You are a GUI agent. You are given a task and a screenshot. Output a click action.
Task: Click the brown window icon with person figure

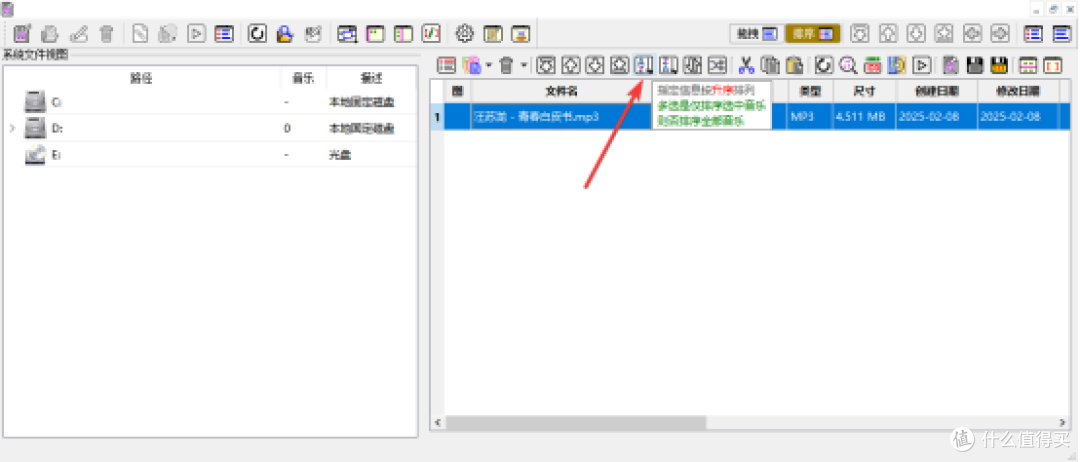[x=521, y=33]
